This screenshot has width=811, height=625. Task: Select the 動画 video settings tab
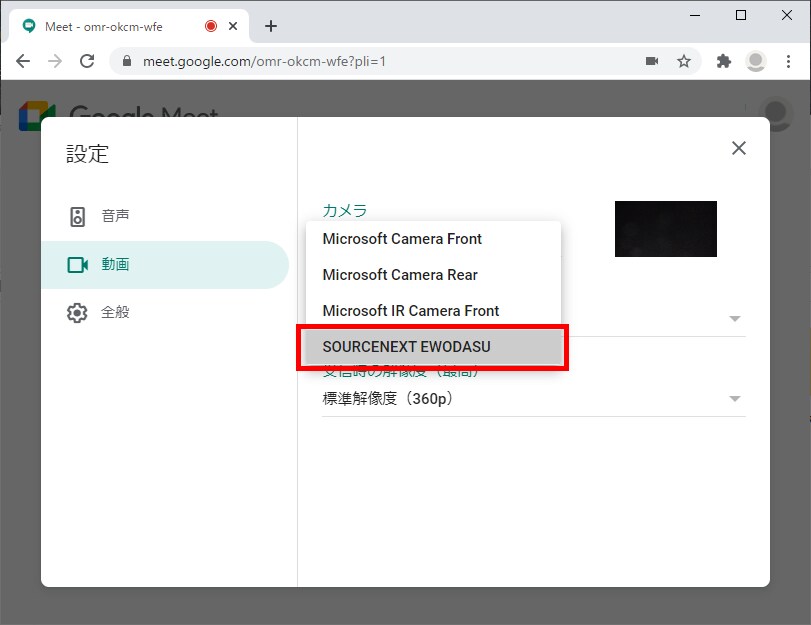[164, 264]
